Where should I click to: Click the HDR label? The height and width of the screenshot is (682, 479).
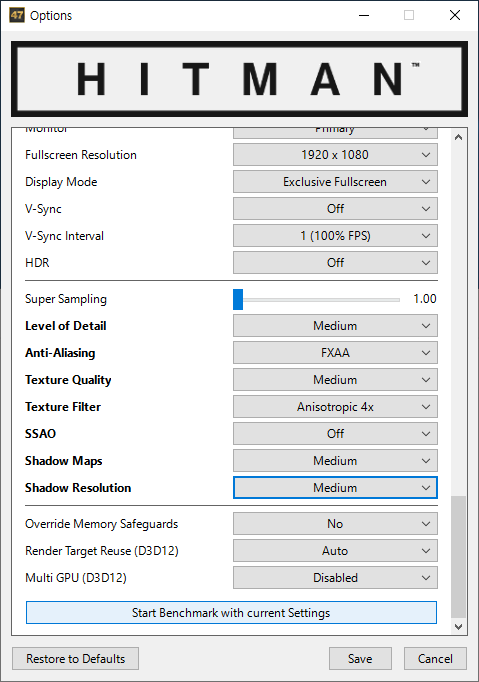coord(37,263)
